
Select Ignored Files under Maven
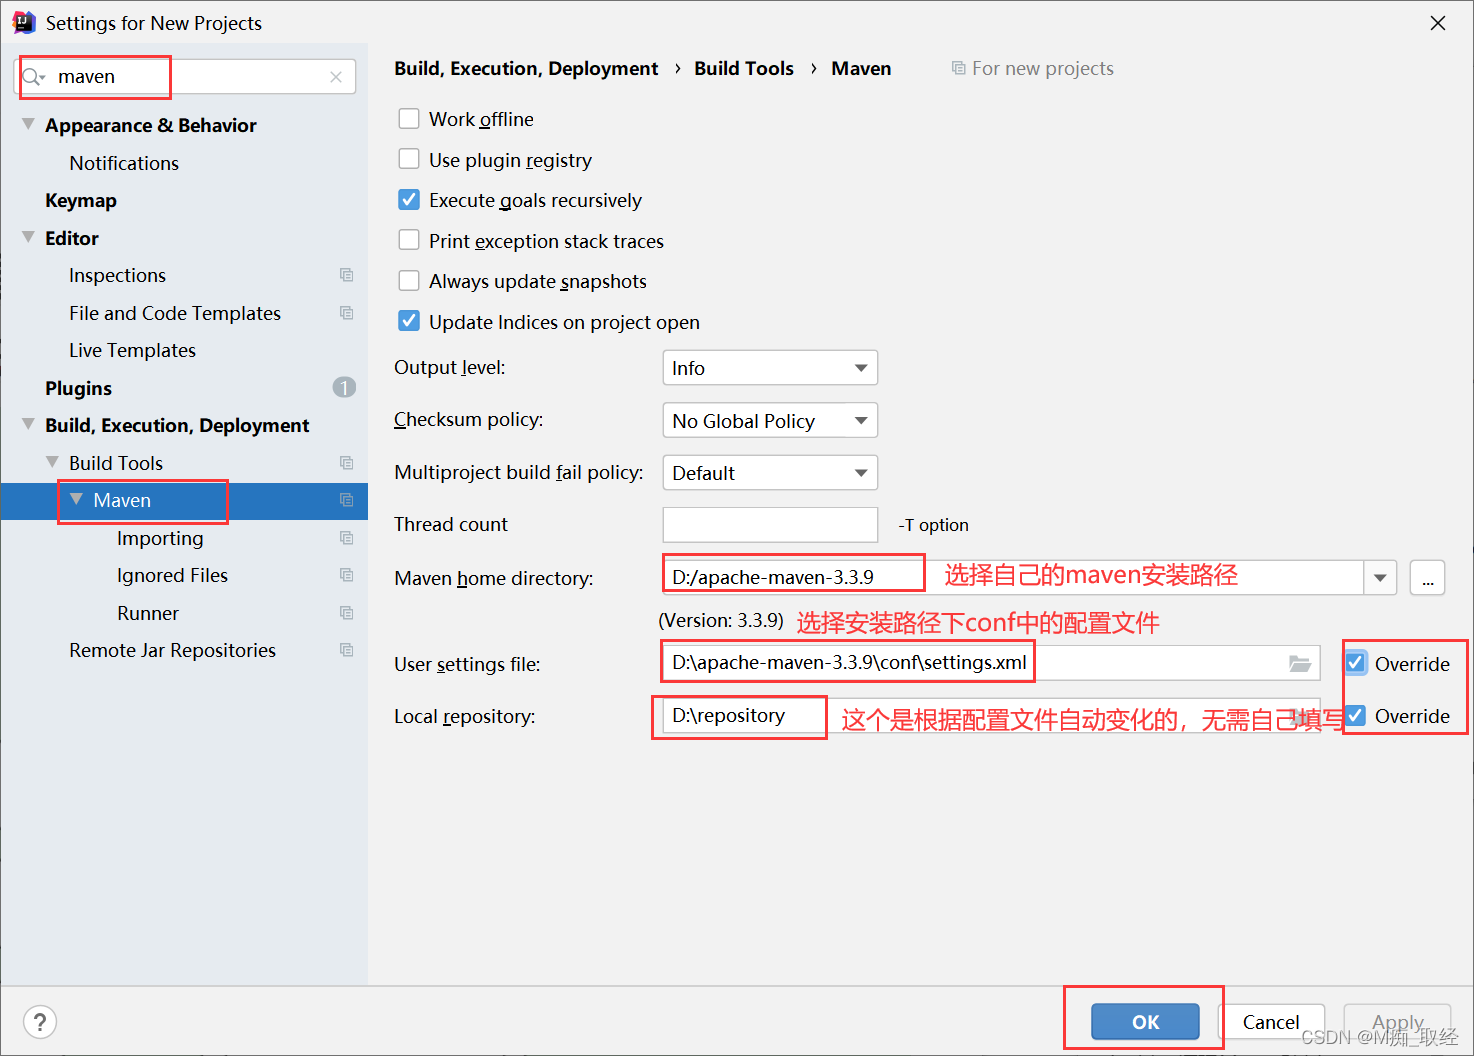[x=172, y=575]
